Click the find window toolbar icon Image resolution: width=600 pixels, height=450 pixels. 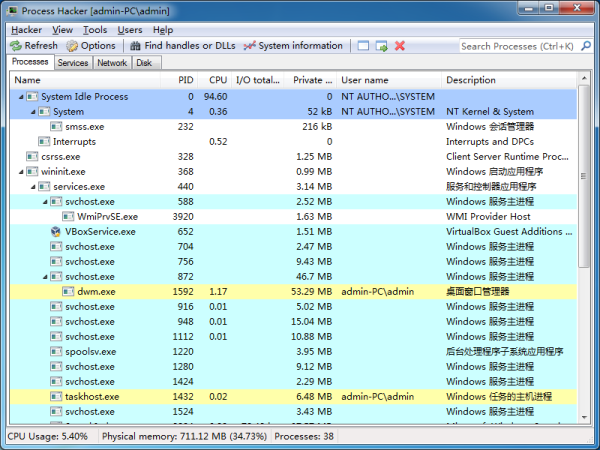[x=364, y=46]
